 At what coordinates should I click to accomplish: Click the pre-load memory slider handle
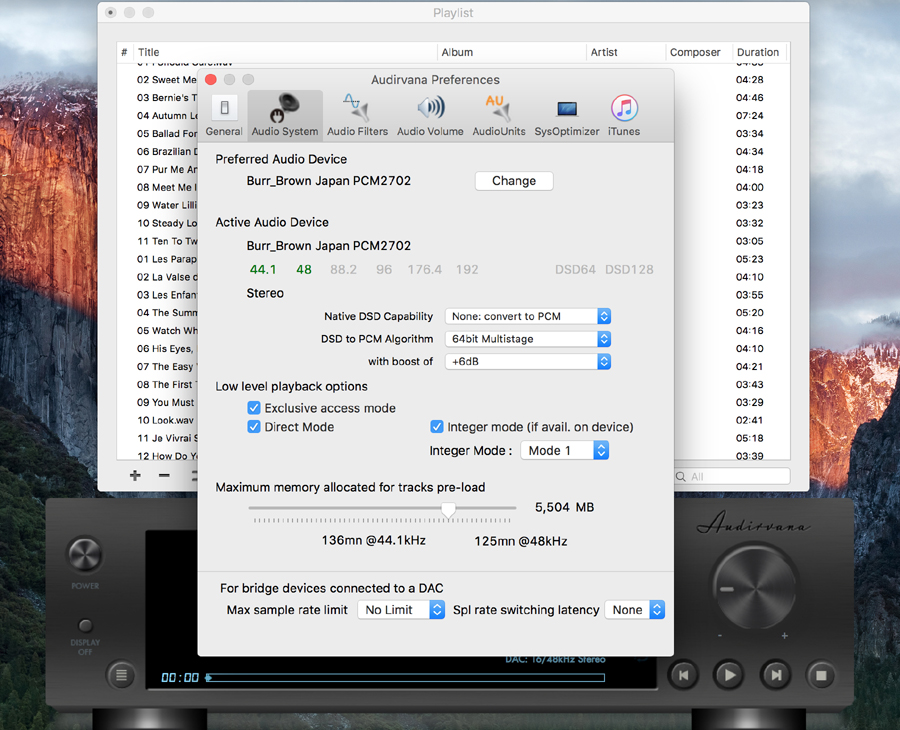tap(448, 509)
